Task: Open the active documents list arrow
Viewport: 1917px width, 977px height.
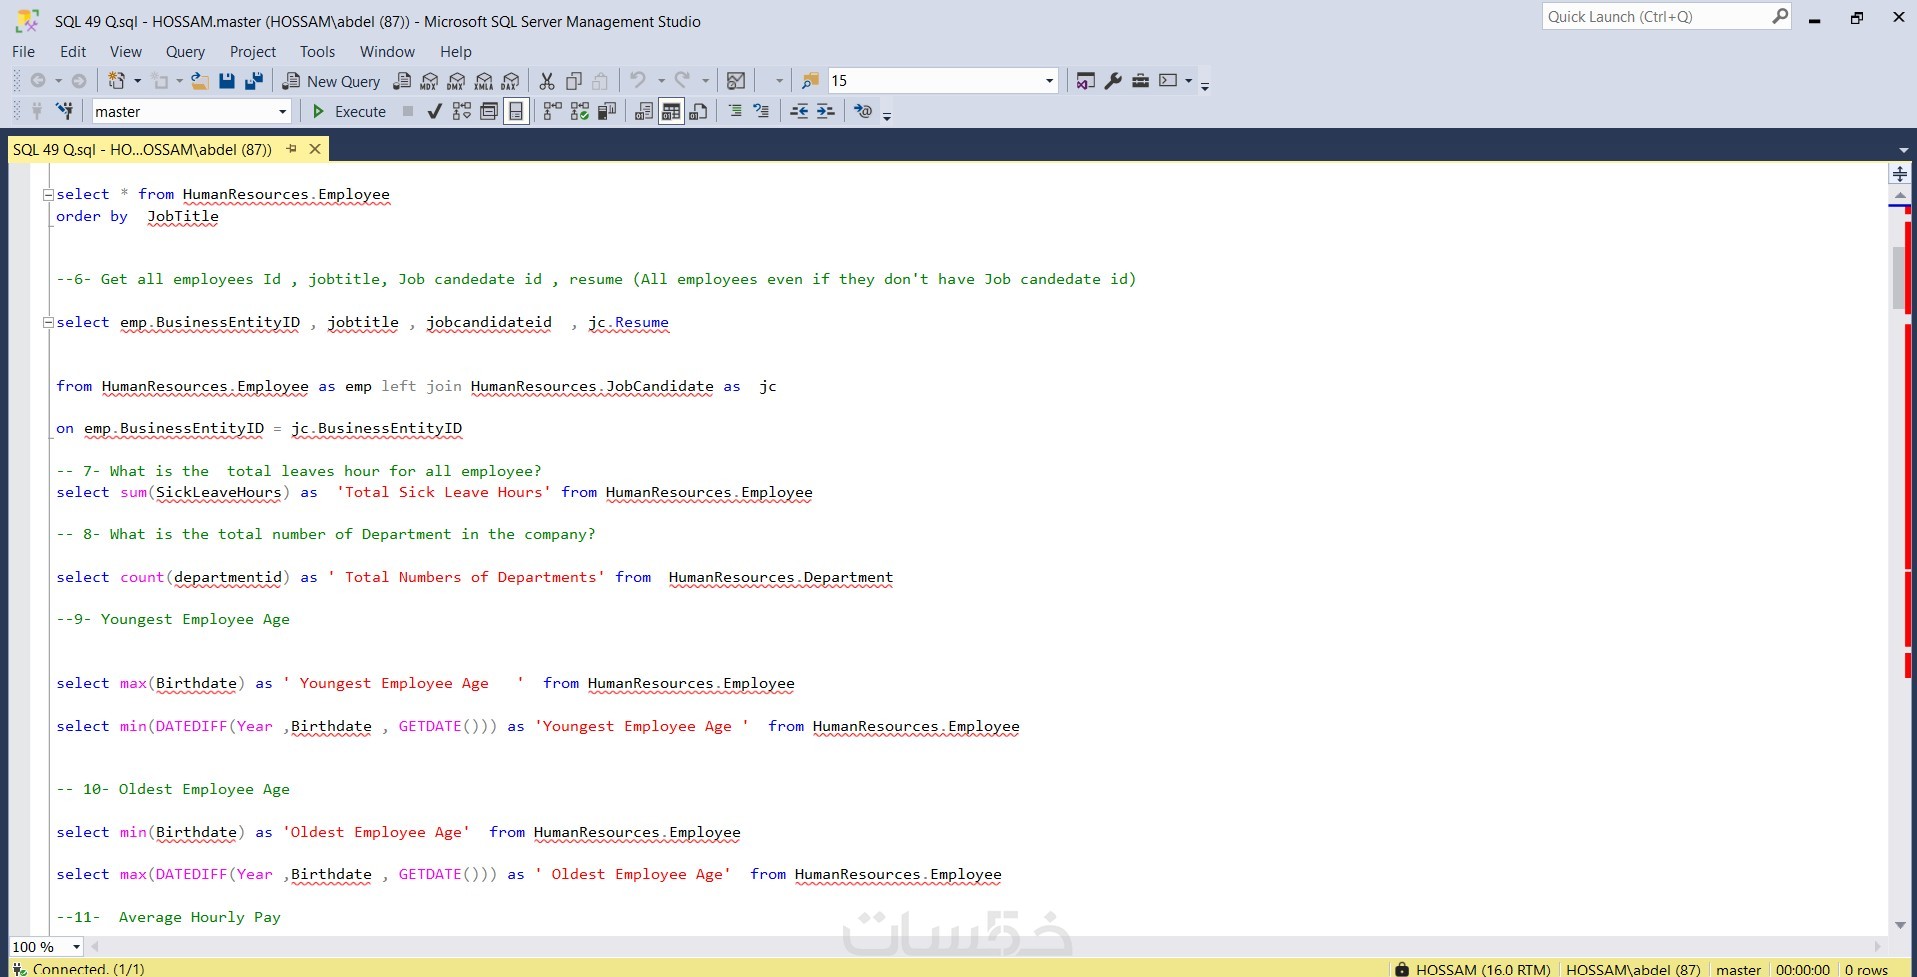Action: (x=1903, y=149)
